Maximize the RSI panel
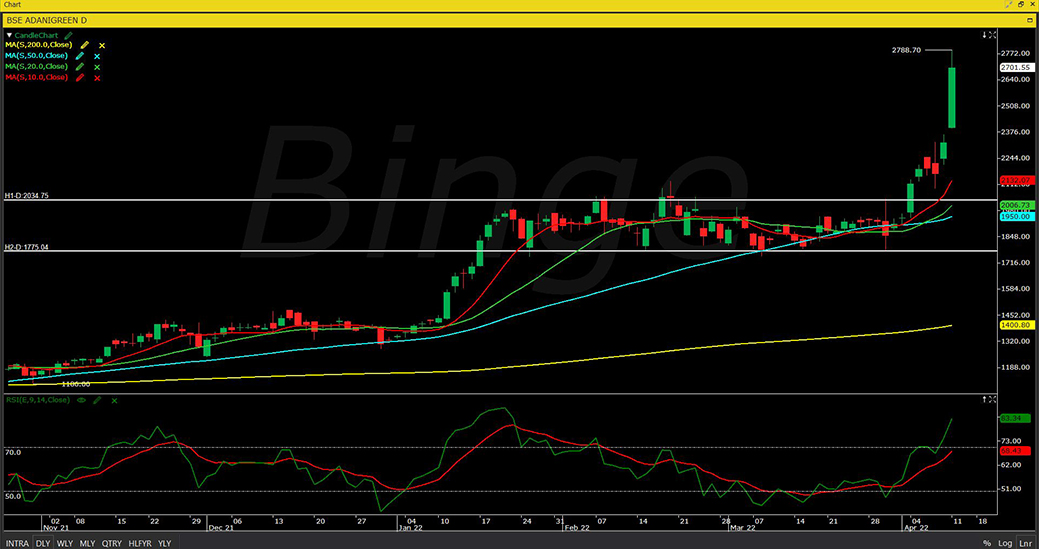This screenshot has height=549, width=1039. 993,399
